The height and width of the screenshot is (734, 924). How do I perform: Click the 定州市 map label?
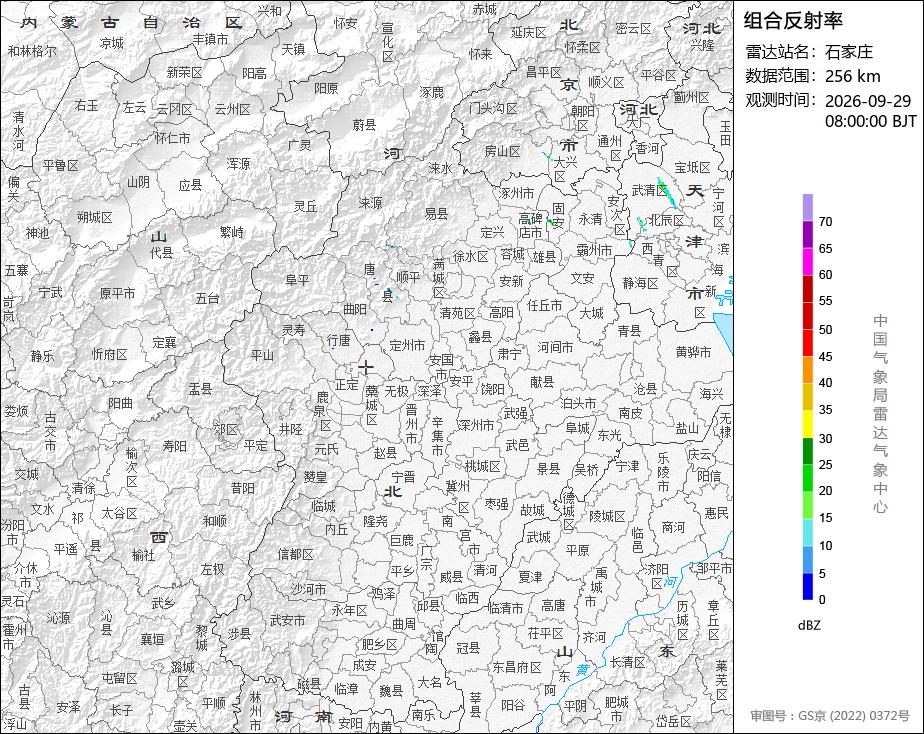[x=407, y=346]
